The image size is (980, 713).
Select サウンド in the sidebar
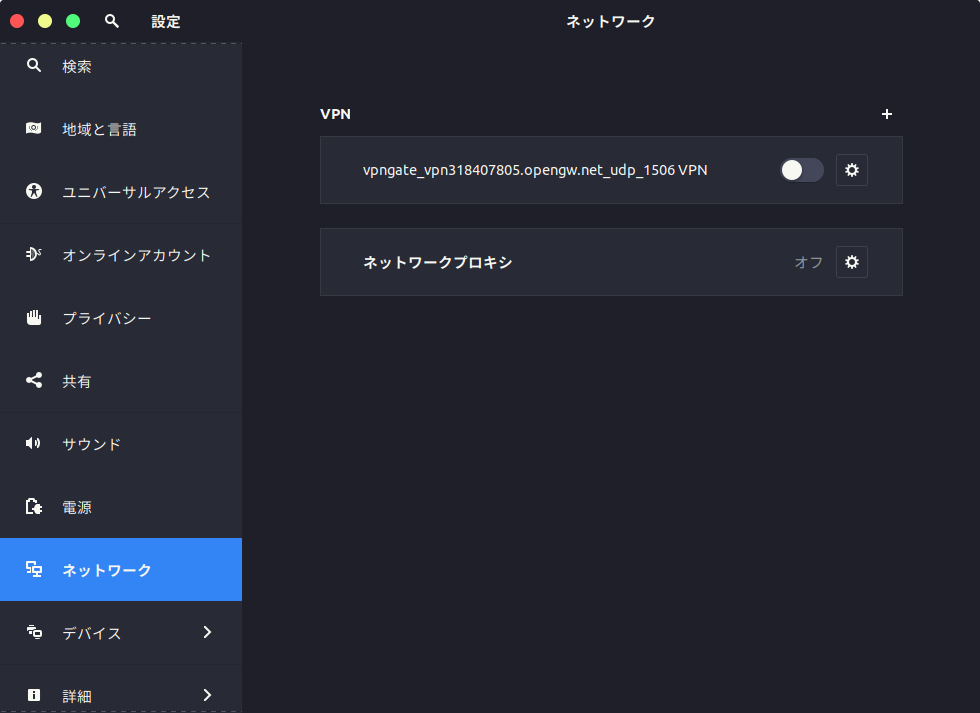tap(121, 444)
